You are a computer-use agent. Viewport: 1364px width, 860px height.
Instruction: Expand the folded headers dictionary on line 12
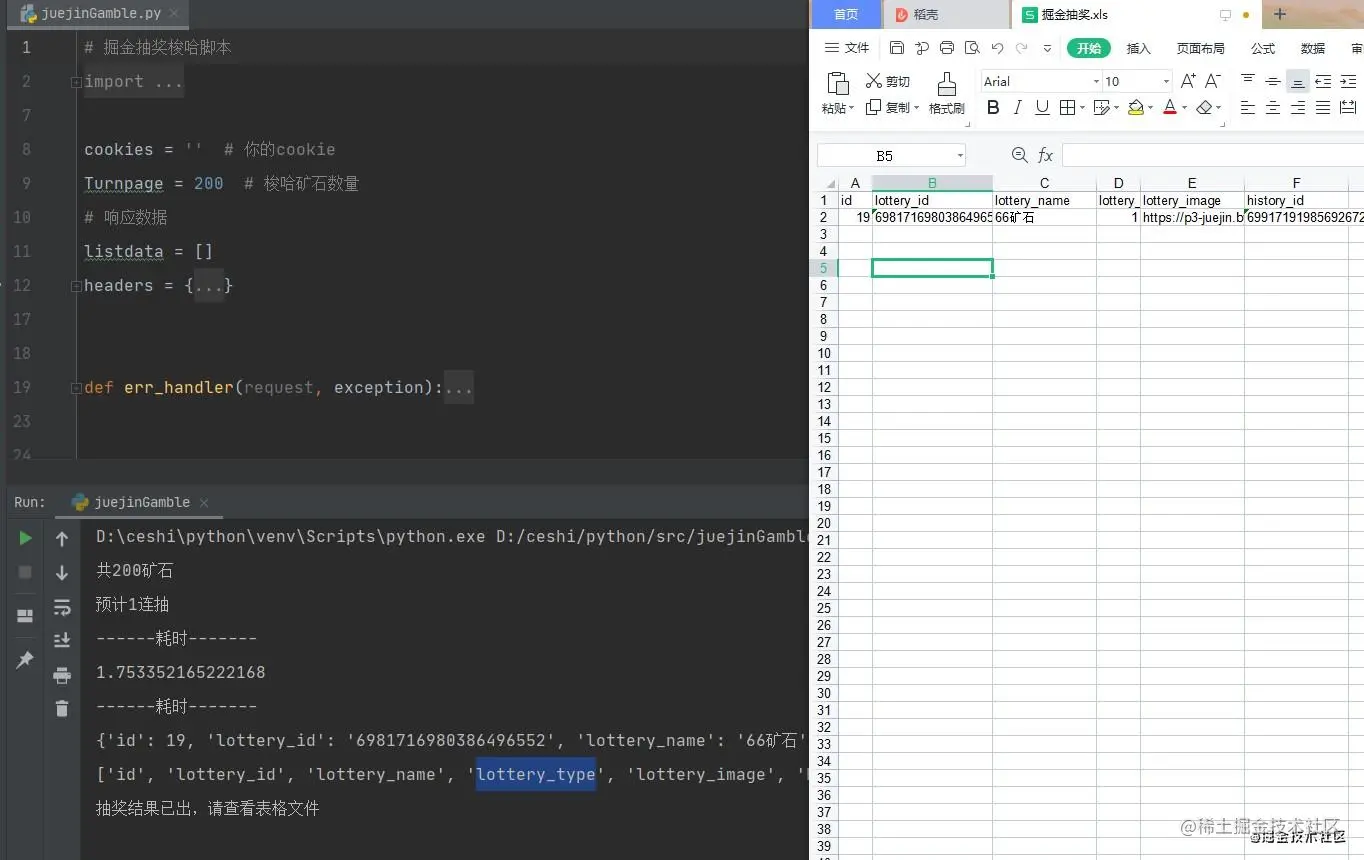[76, 286]
